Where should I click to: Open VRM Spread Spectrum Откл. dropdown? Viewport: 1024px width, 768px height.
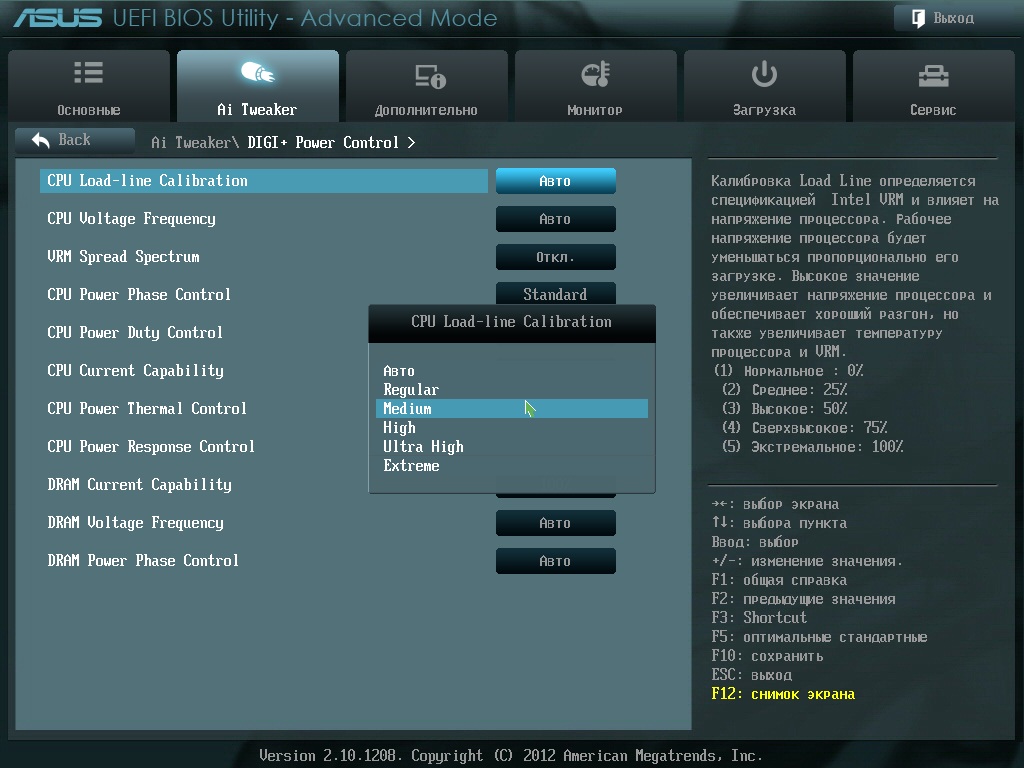pyautogui.click(x=556, y=257)
